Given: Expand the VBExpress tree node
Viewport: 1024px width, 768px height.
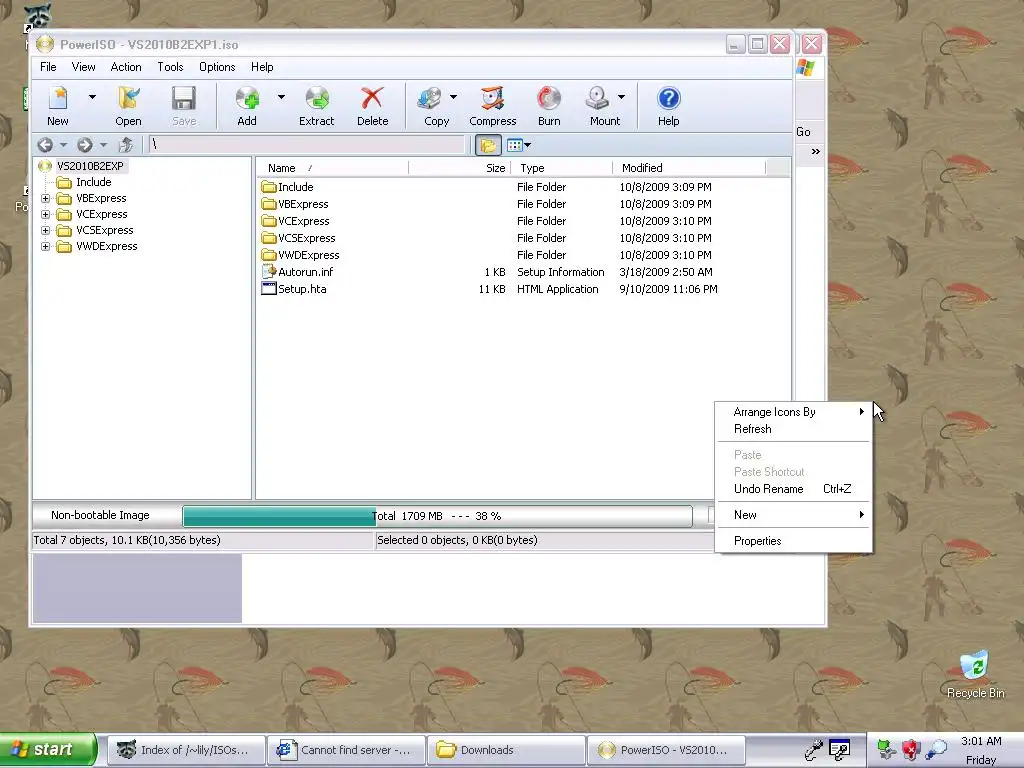Looking at the screenshot, I should (45, 198).
